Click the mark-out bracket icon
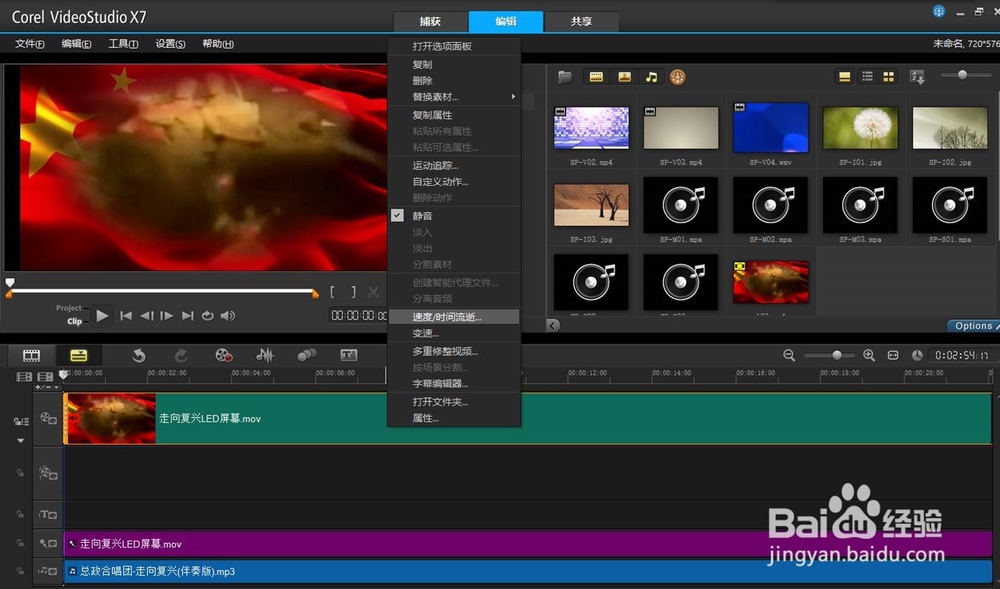1000x589 pixels. pyautogui.click(x=353, y=292)
